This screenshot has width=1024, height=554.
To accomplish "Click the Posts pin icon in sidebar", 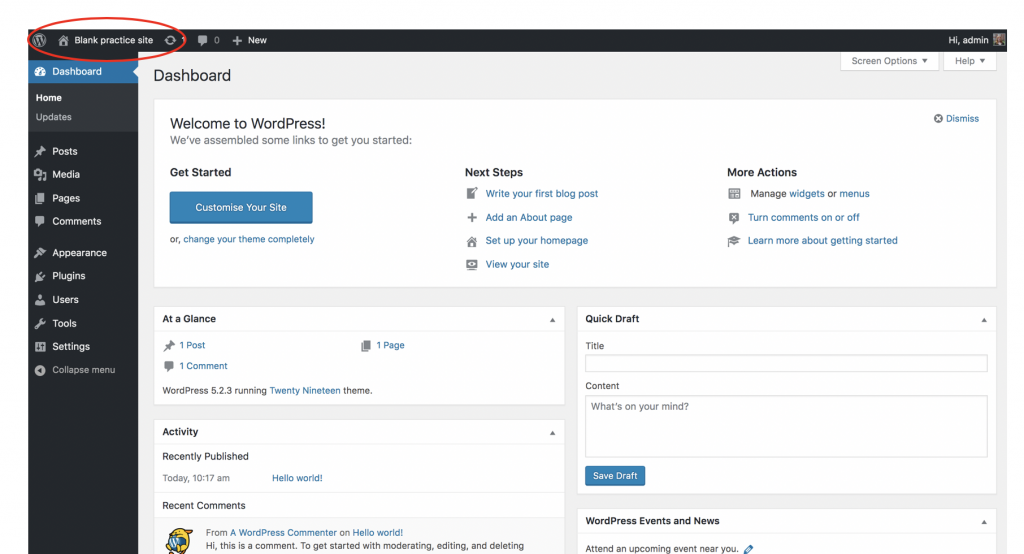I will [x=40, y=151].
